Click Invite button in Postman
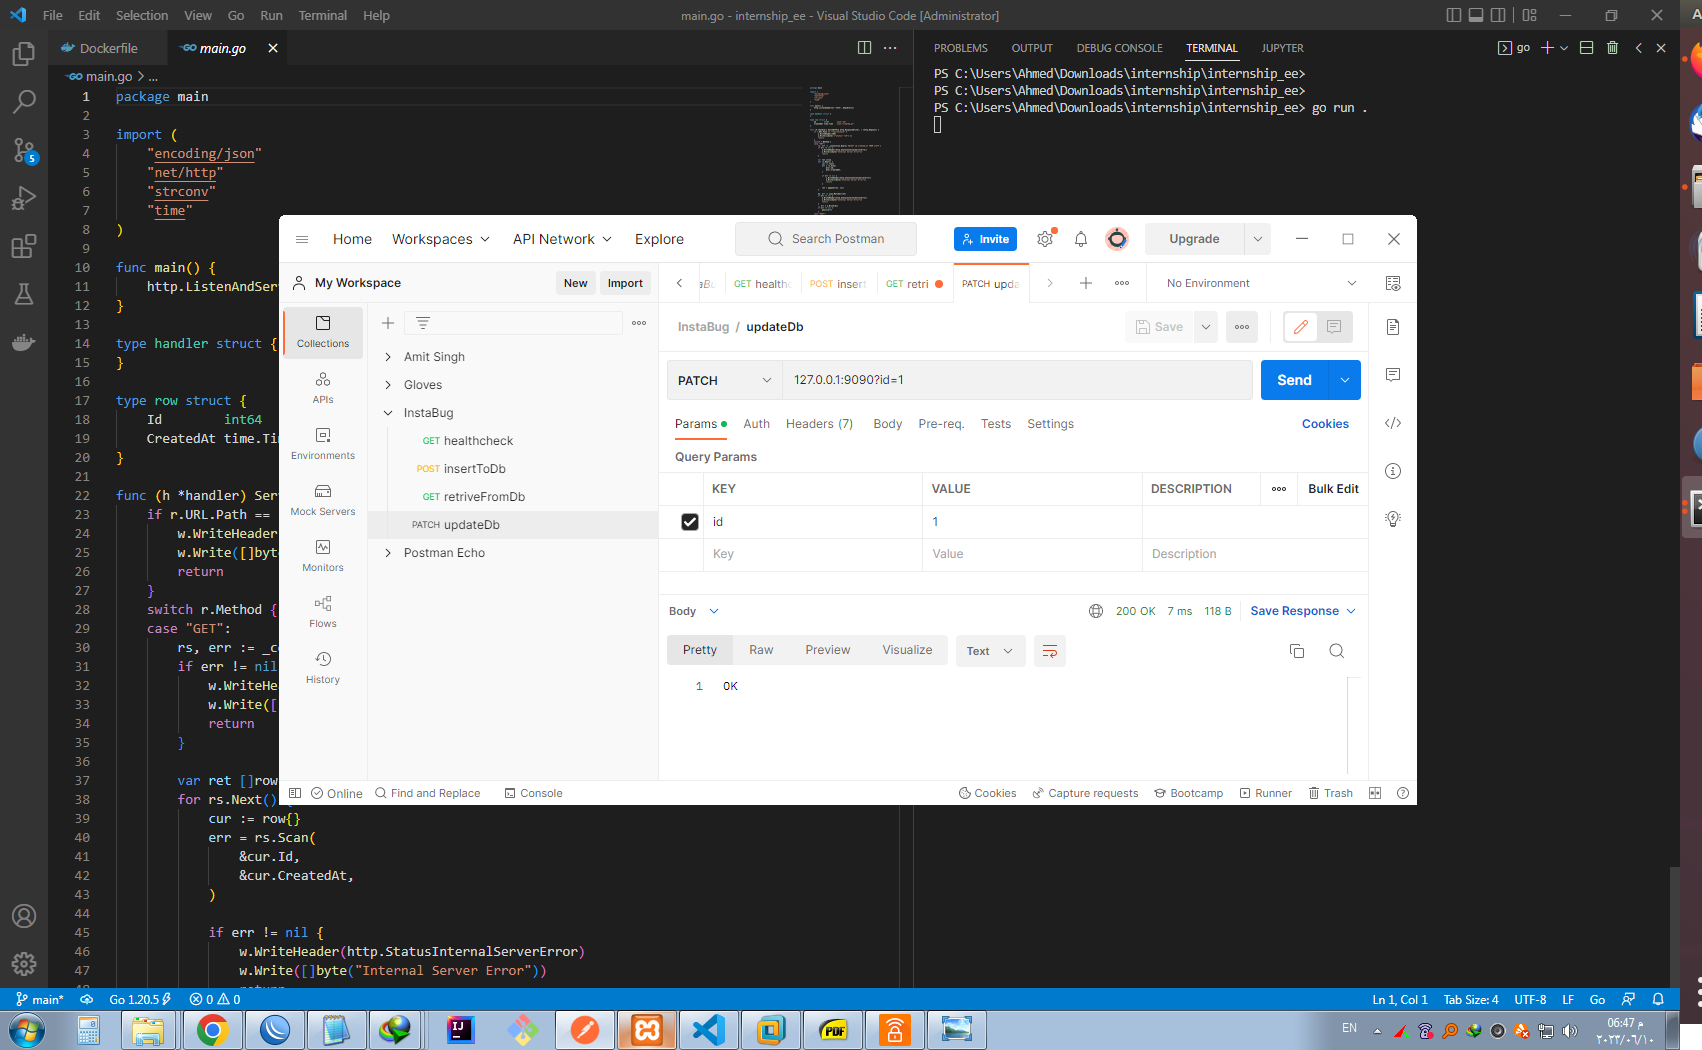The width and height of the screenshot is (1702, 1050). coord(985,239)
